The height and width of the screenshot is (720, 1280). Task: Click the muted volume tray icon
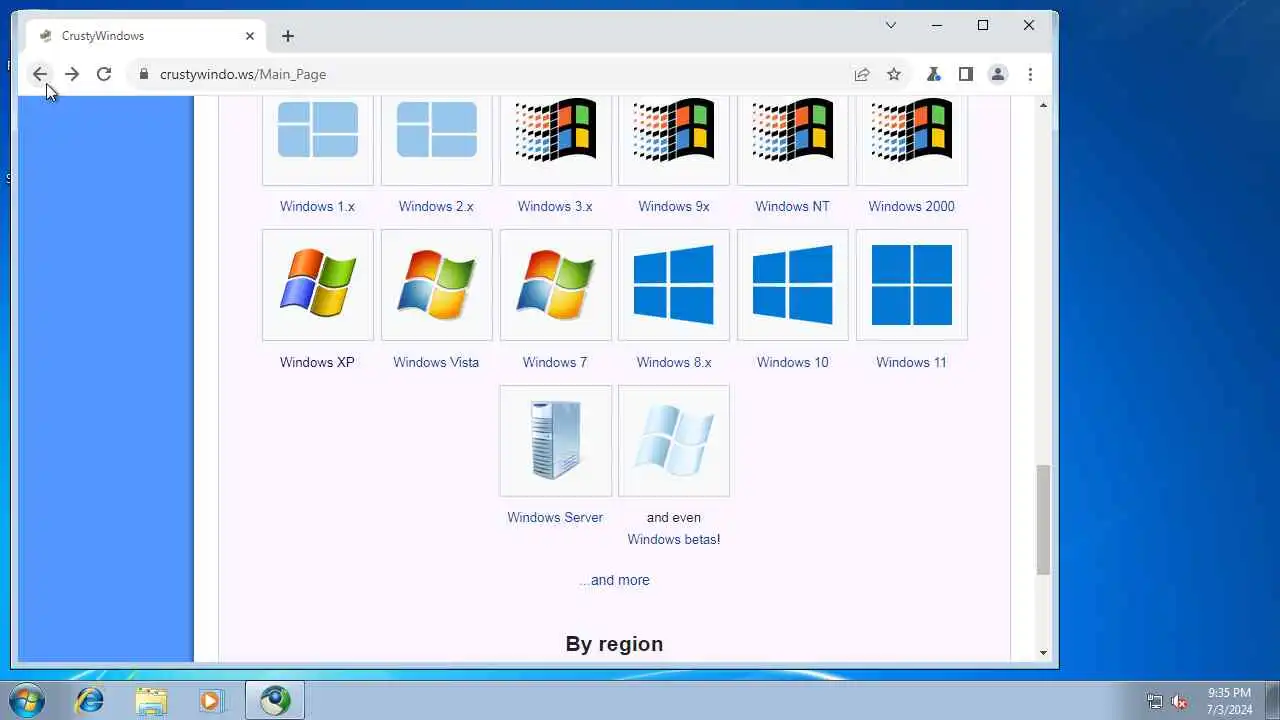pyautogui.click(x=1180, y=701)
